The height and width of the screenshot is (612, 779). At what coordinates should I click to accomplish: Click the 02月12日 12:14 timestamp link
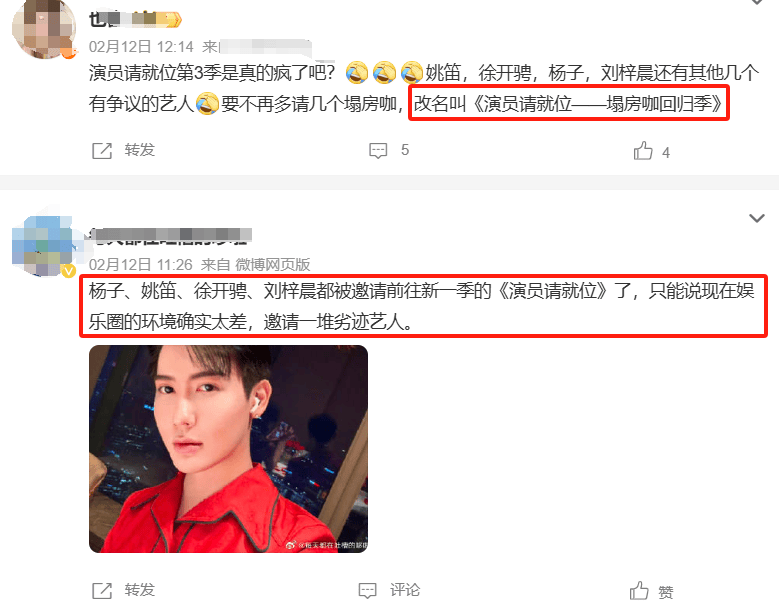tap(141, 47)
